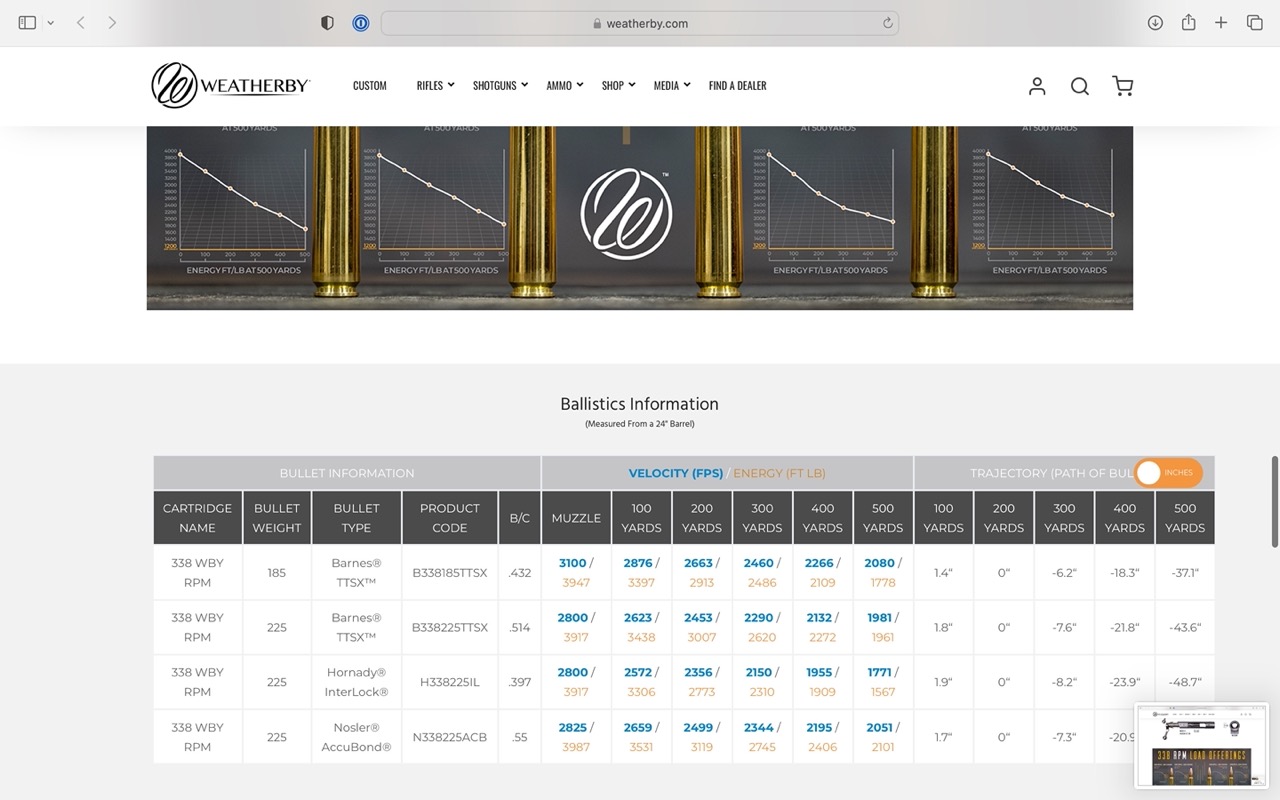Image resolution: width=1280 pixels, height=800 pixels.
Task: Click the Weatherby logo in header
Action: (x=231, y=86)
